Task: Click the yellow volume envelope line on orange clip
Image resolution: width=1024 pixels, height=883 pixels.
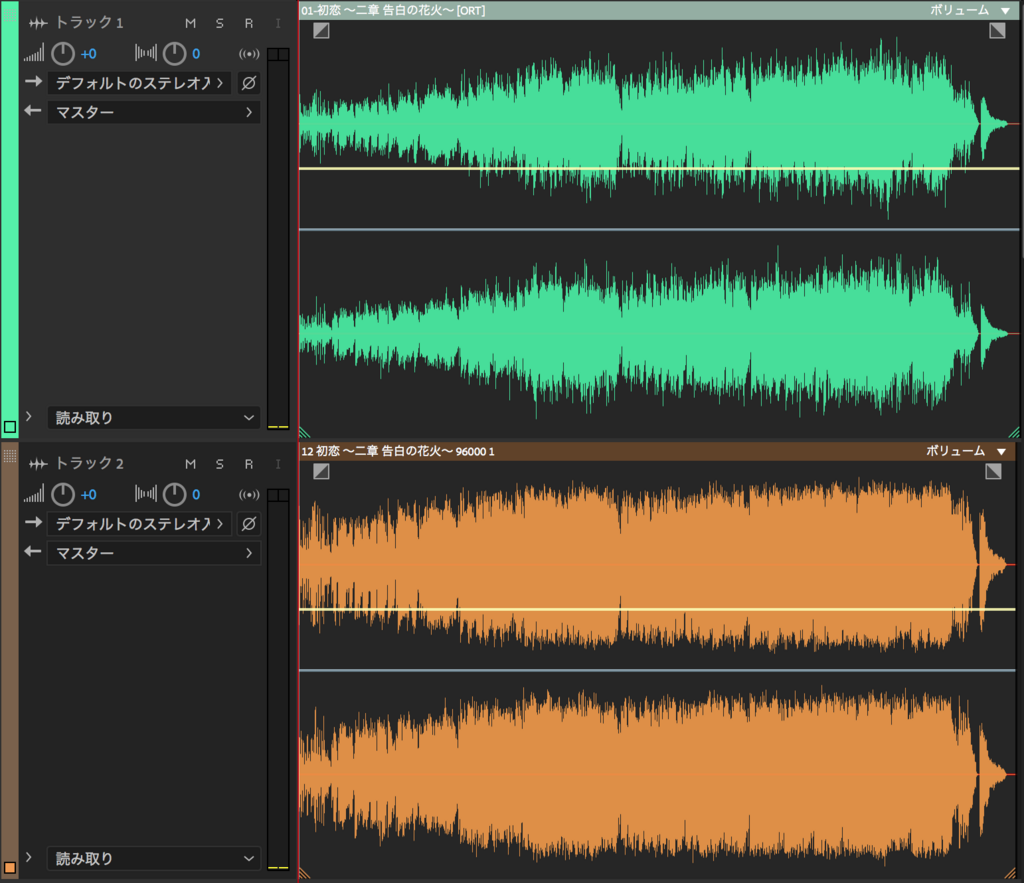Action: [658, 609]
